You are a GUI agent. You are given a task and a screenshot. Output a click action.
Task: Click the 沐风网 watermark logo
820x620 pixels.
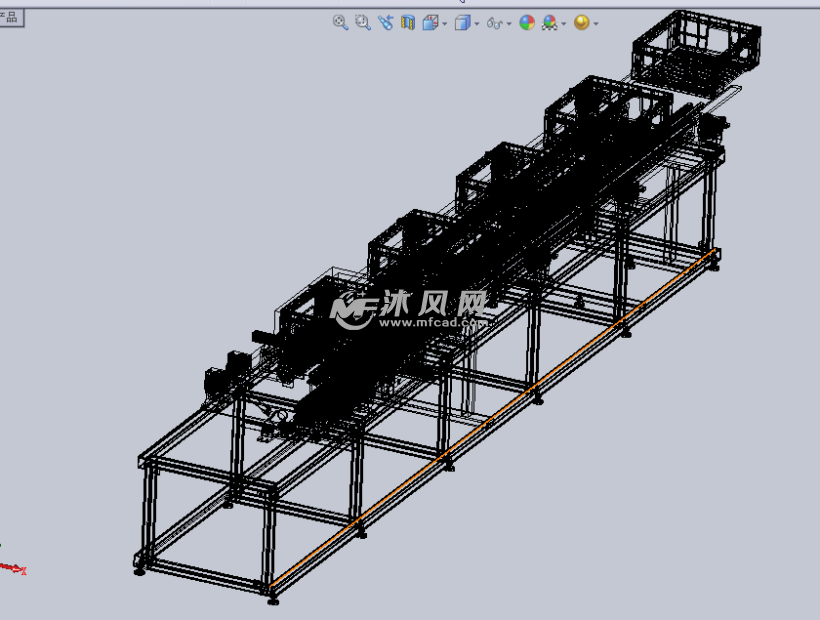click(x=410, y=308)
